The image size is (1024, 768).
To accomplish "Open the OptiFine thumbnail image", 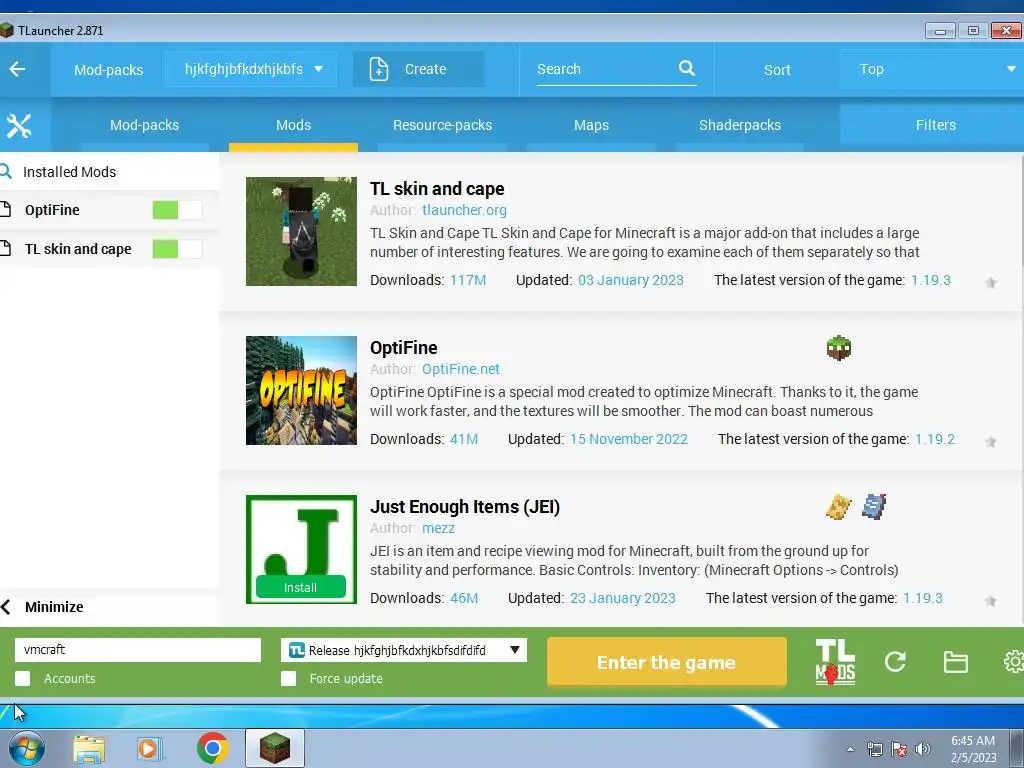I will (x=301, y=391).
